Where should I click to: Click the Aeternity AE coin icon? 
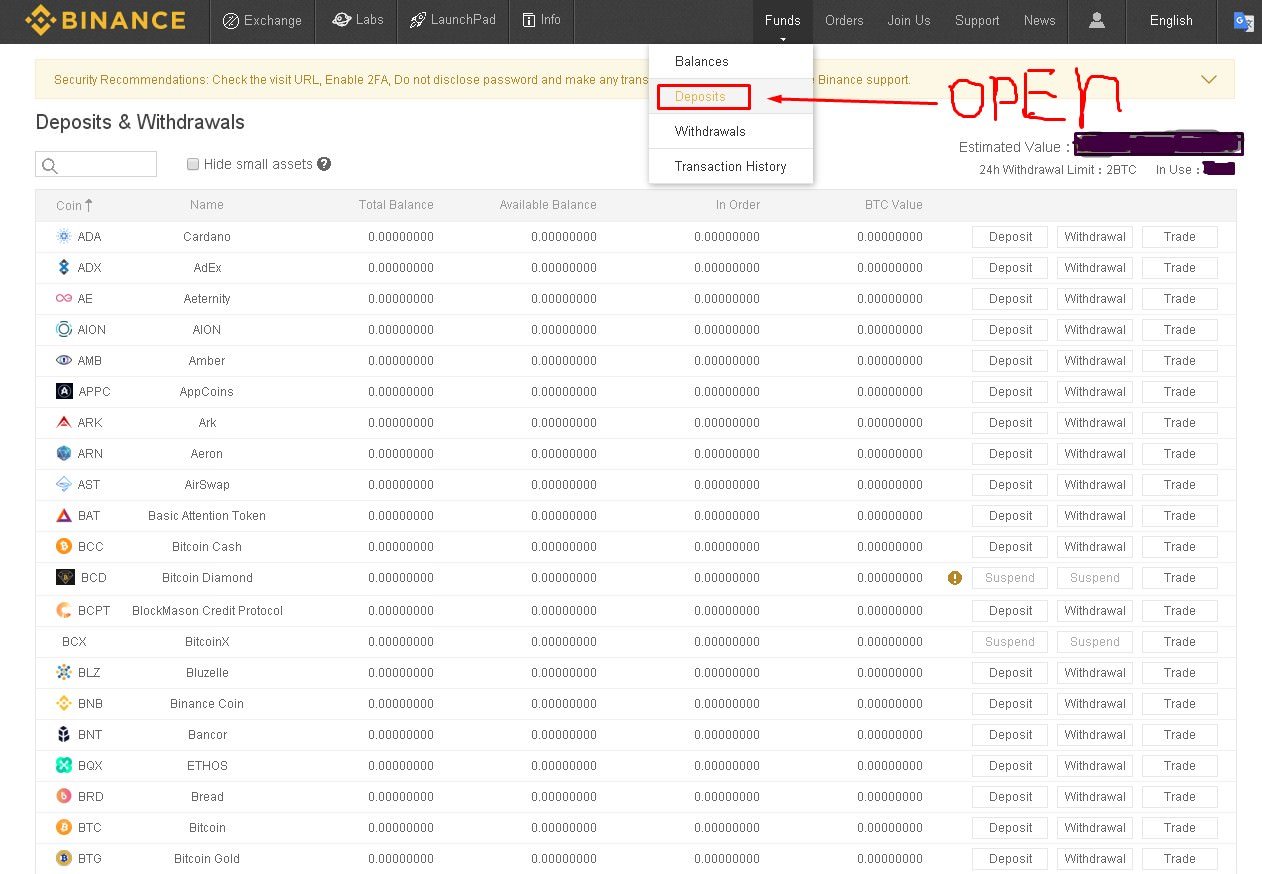pos(64,299)
